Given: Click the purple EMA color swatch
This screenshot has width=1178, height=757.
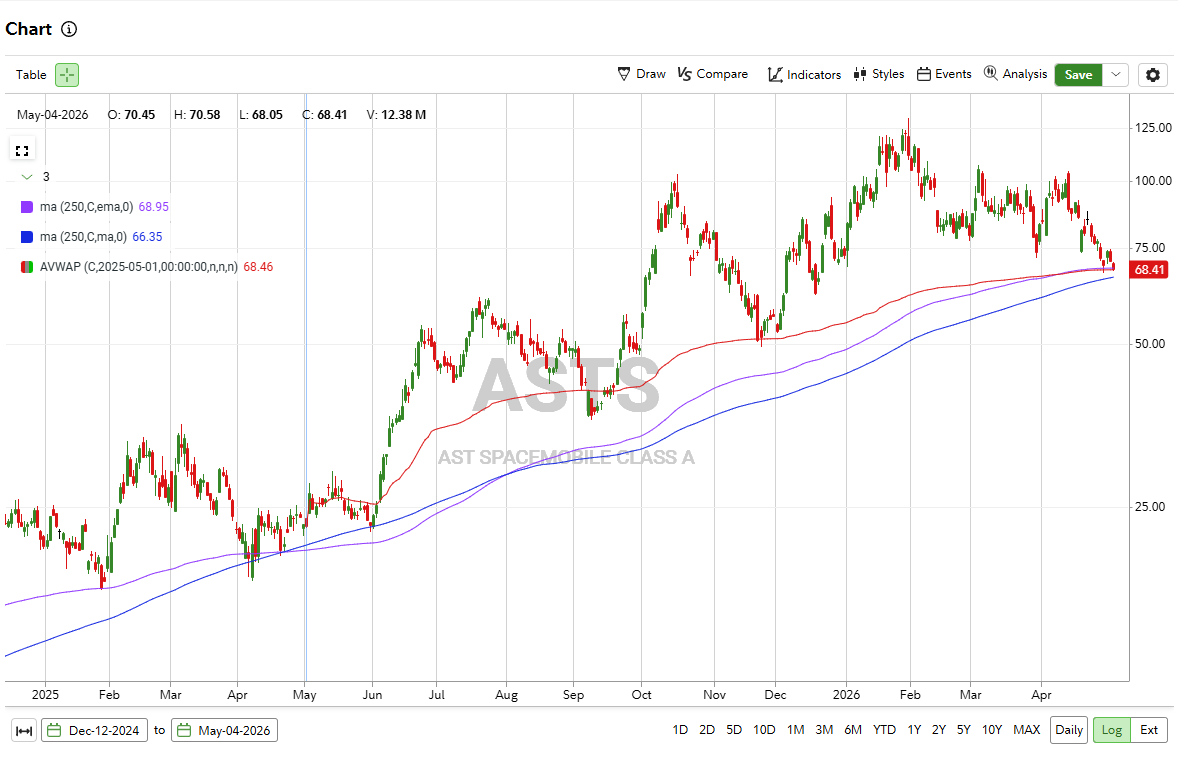Looking at the screenshot, I should 27,207.
